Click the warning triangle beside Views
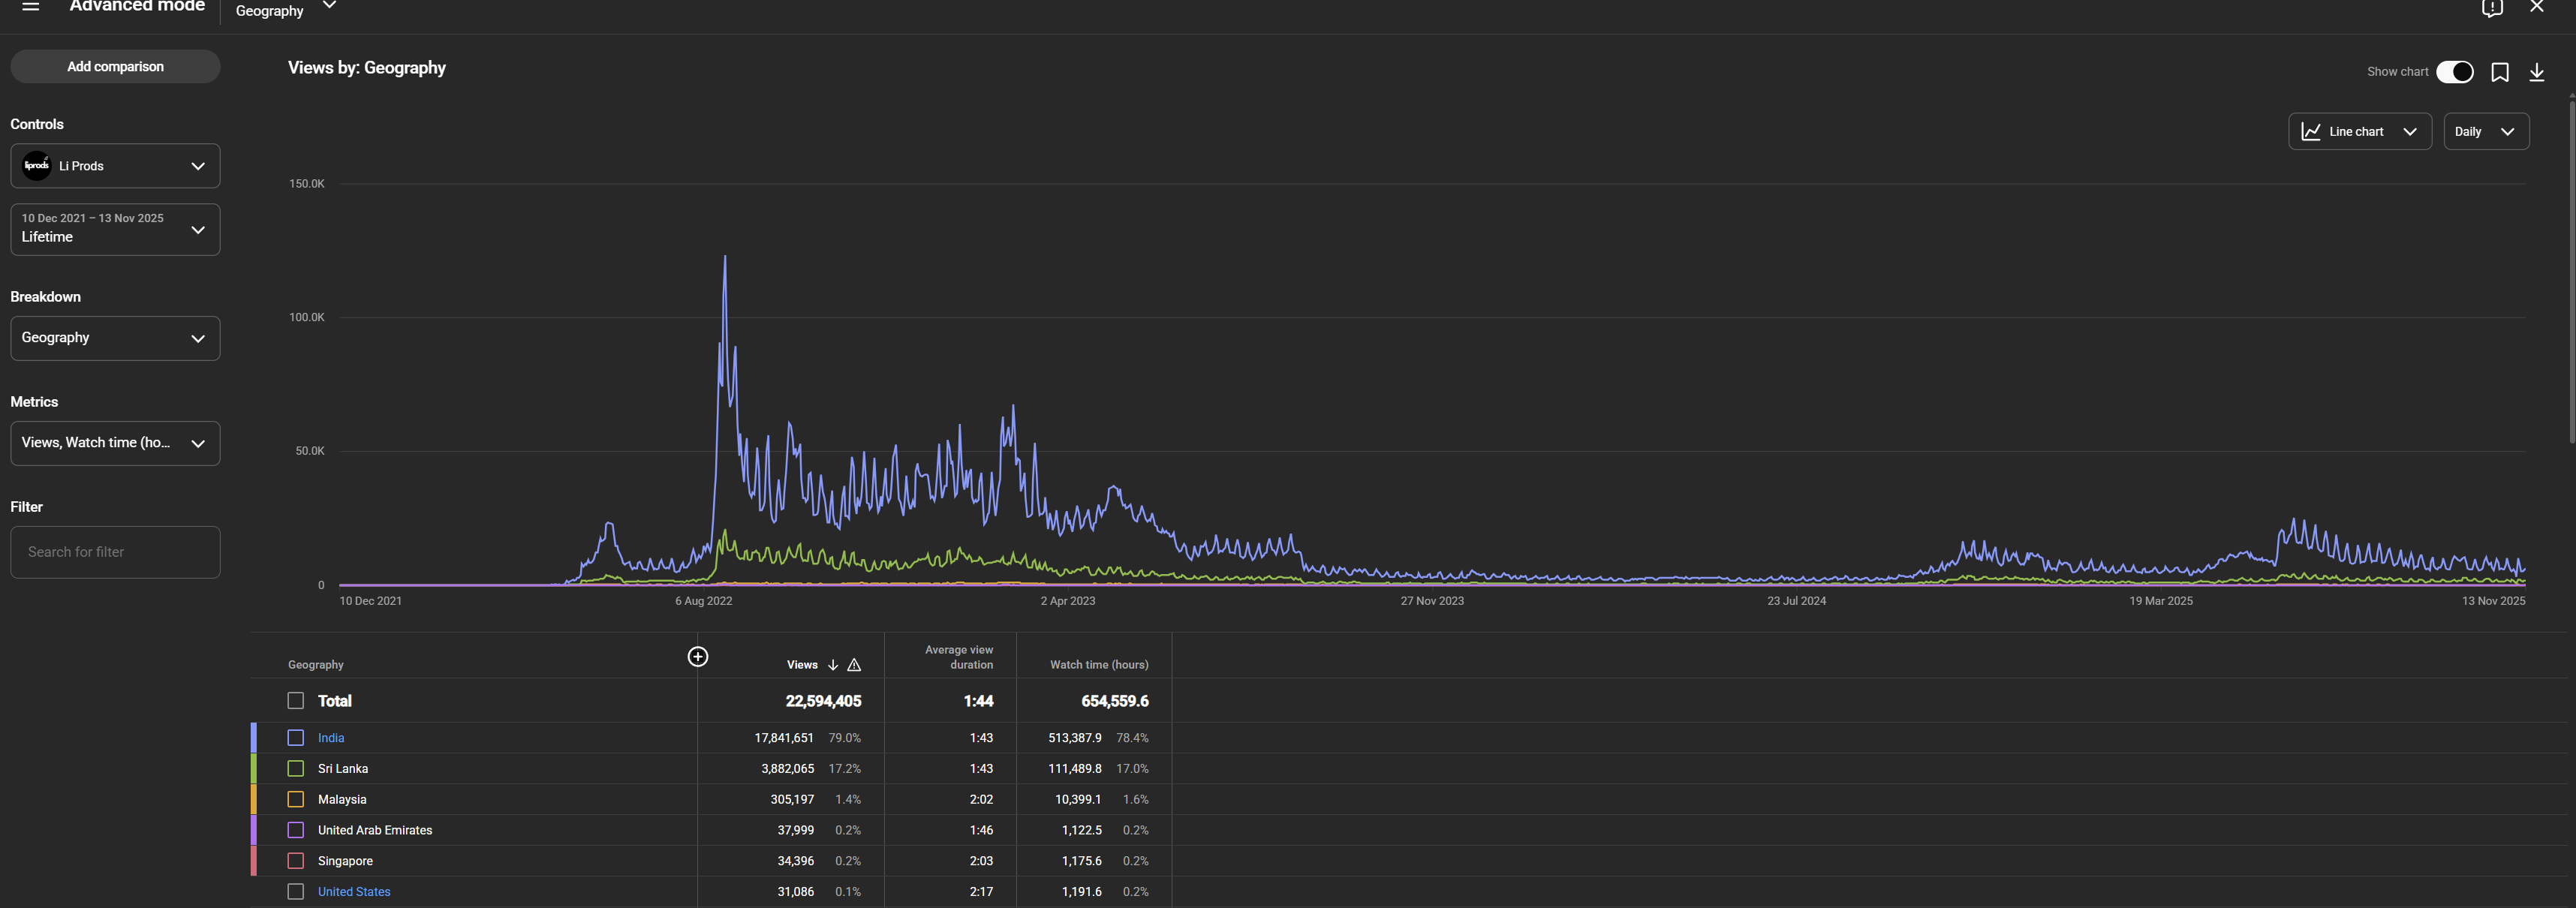 854,665
